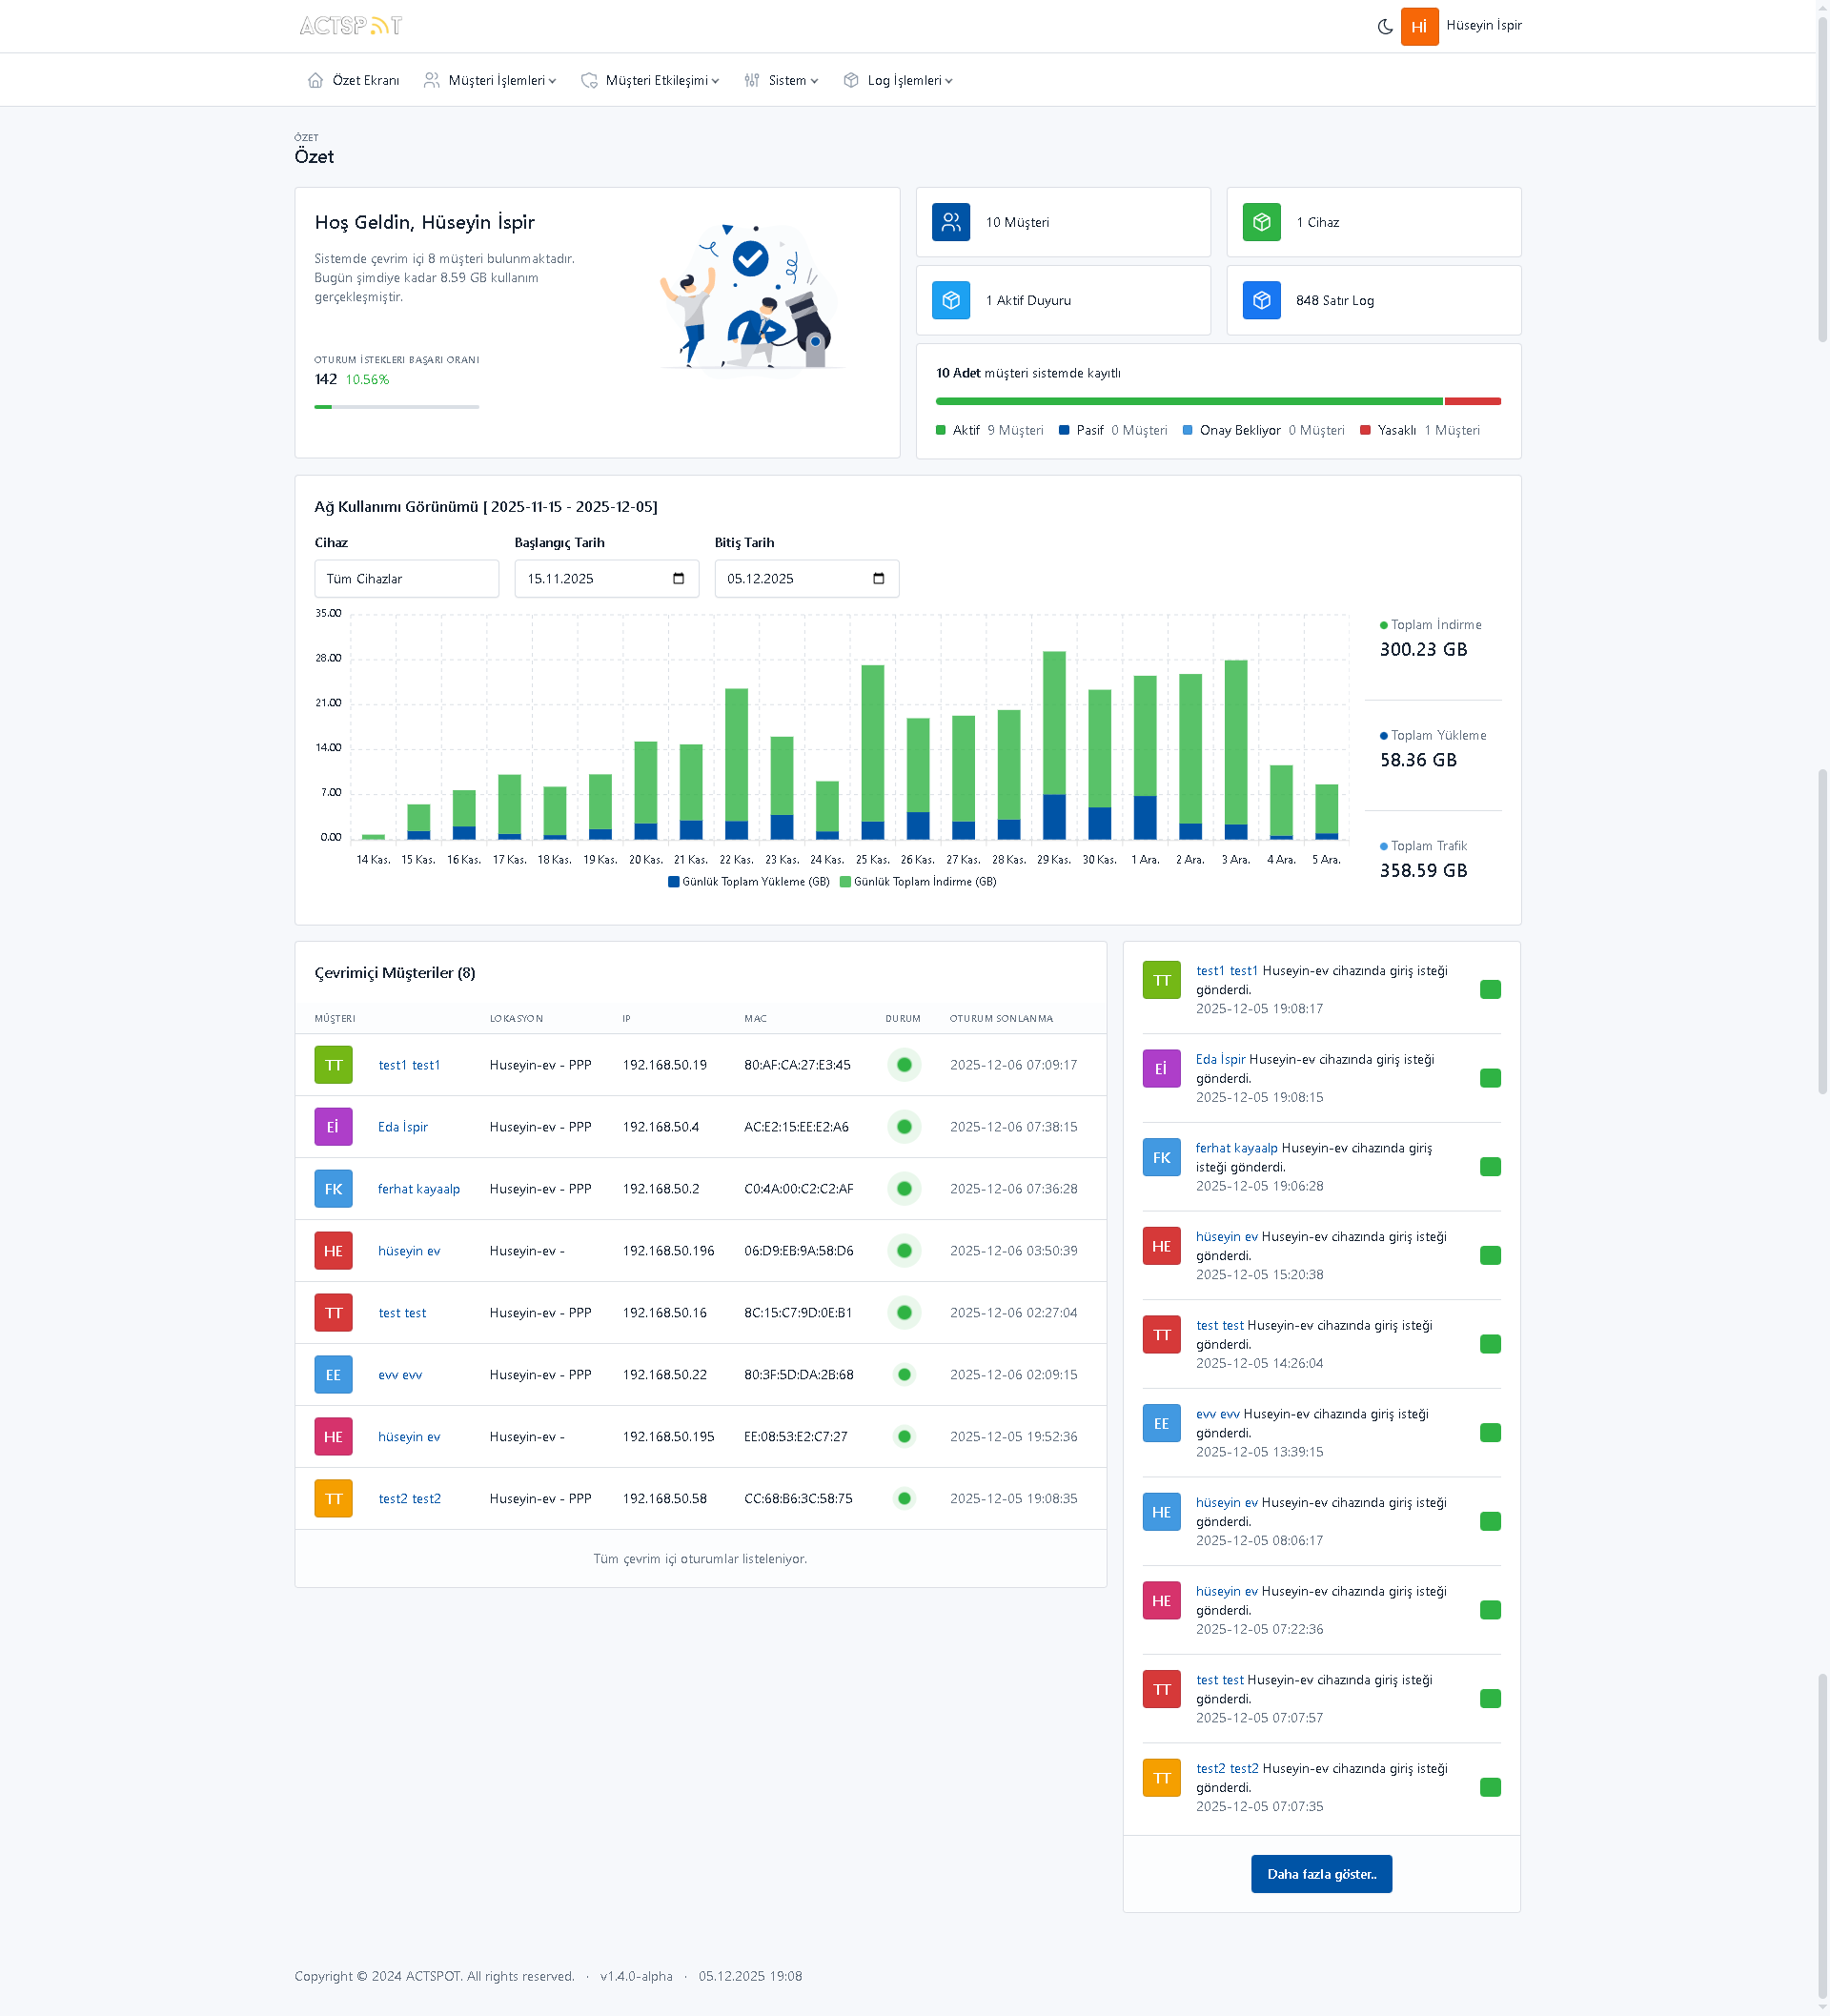Open the Tüm Cihazlar device selector

point(406,579)
